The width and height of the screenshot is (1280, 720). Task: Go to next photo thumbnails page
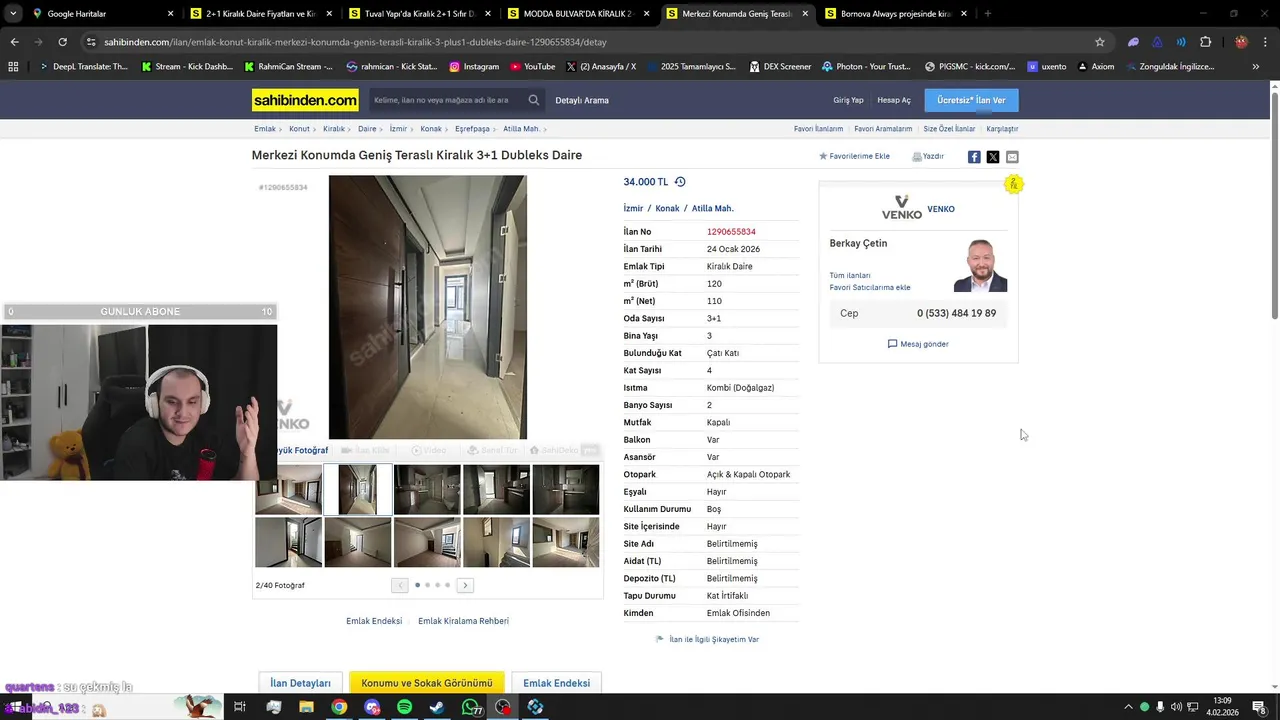point(465,585)
